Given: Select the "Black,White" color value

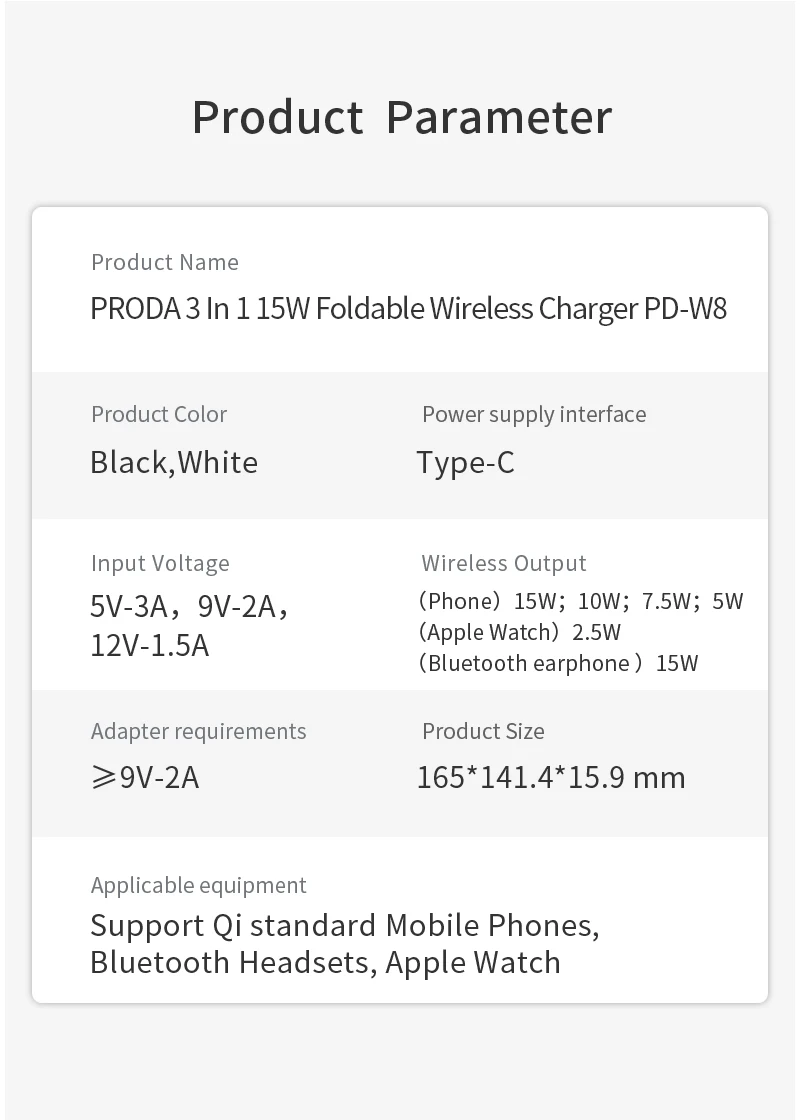Looking at the screenshot, I should coord(174,462).
